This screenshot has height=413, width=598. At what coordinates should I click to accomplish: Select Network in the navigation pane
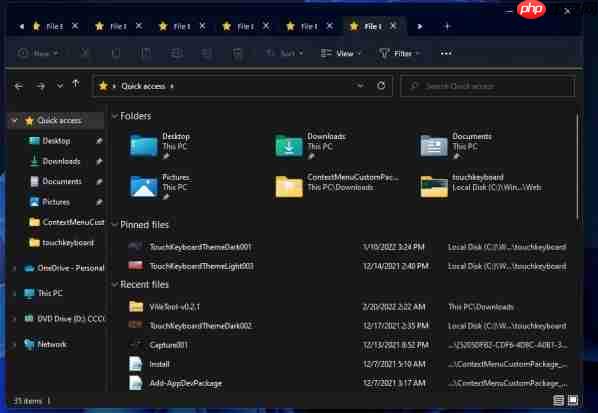[45, 344]
